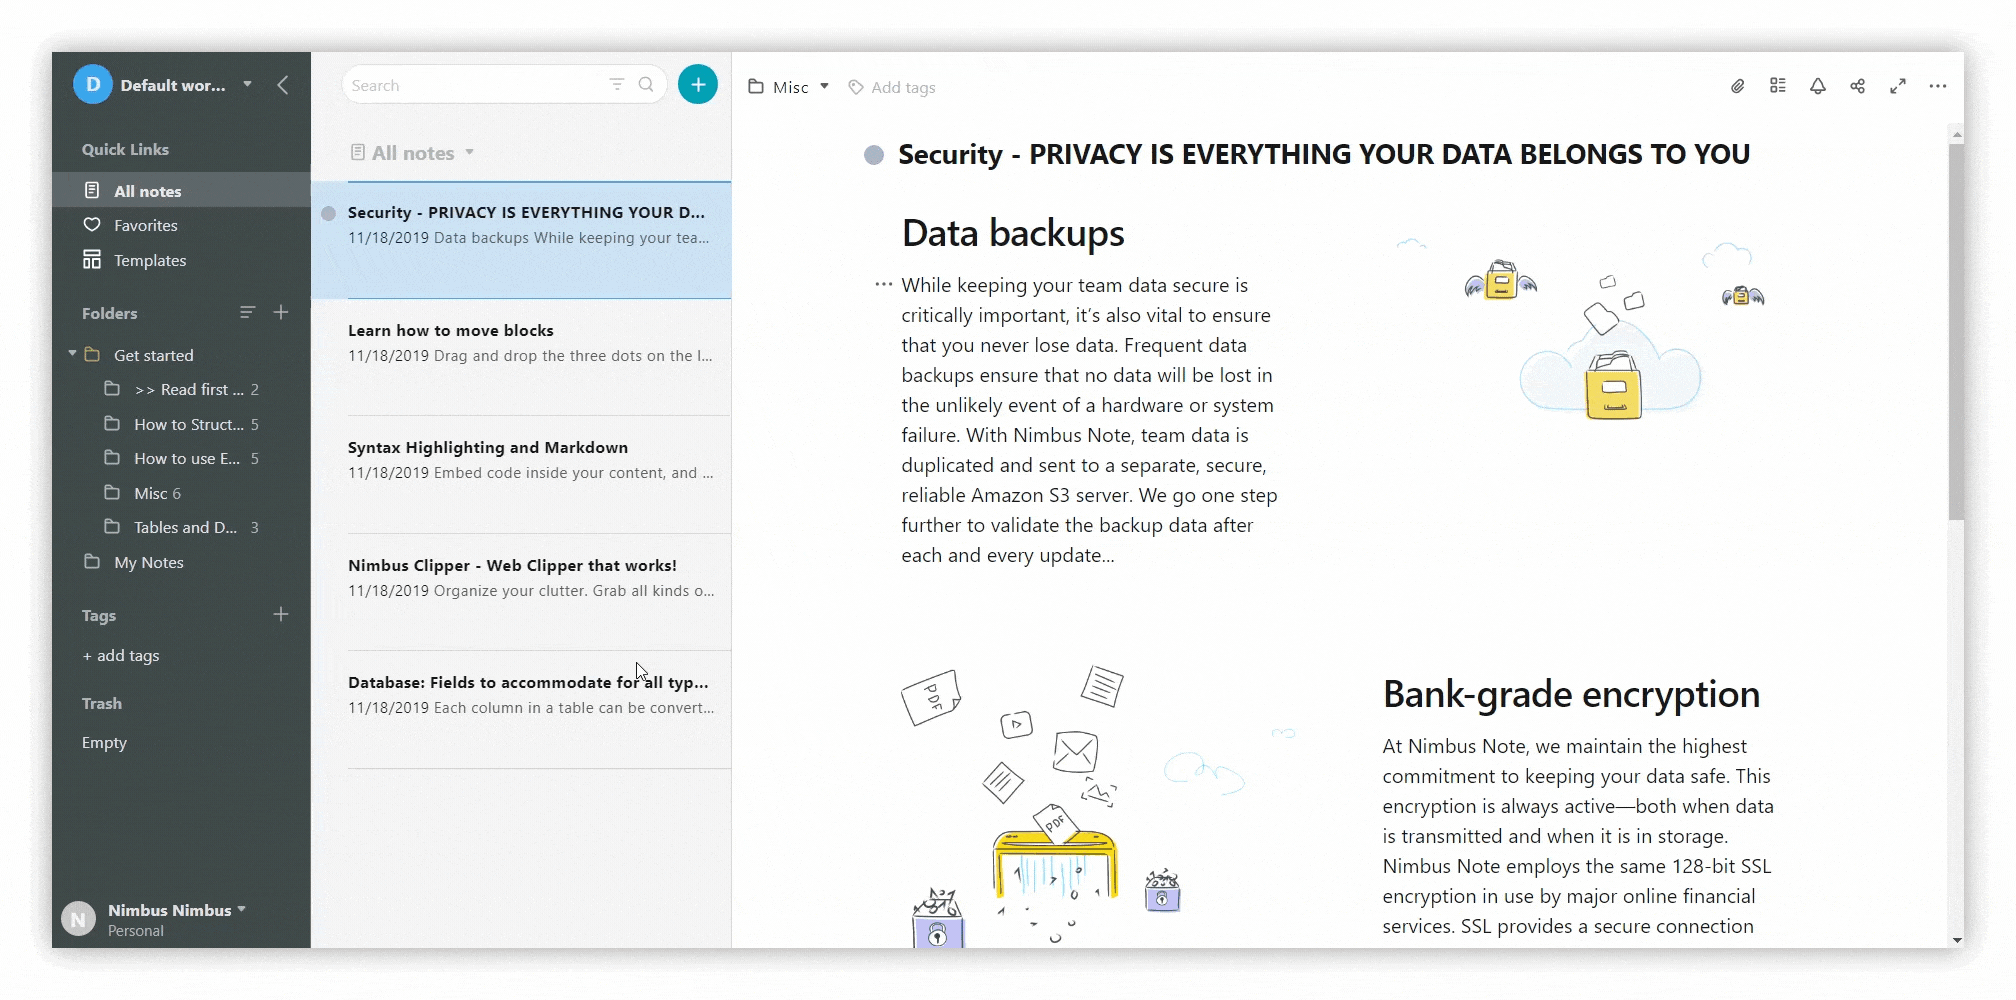This screenshot has width=2016, height=1000.
Task: Open Templates in Quick Links
Action: point(149,260)
